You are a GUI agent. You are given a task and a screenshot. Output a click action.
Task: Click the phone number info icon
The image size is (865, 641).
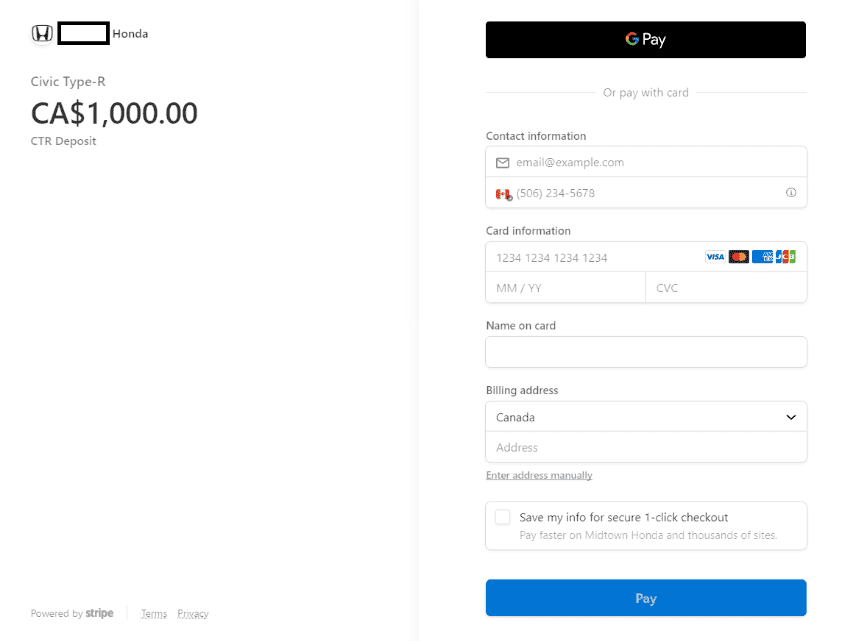pos(791,193)
